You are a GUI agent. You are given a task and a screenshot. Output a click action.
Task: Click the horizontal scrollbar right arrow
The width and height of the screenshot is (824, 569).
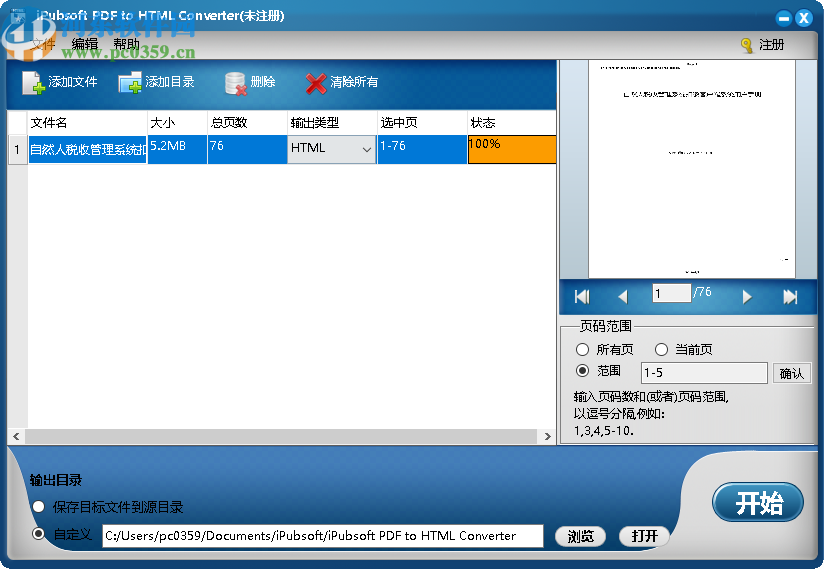[x=548, y=436]
